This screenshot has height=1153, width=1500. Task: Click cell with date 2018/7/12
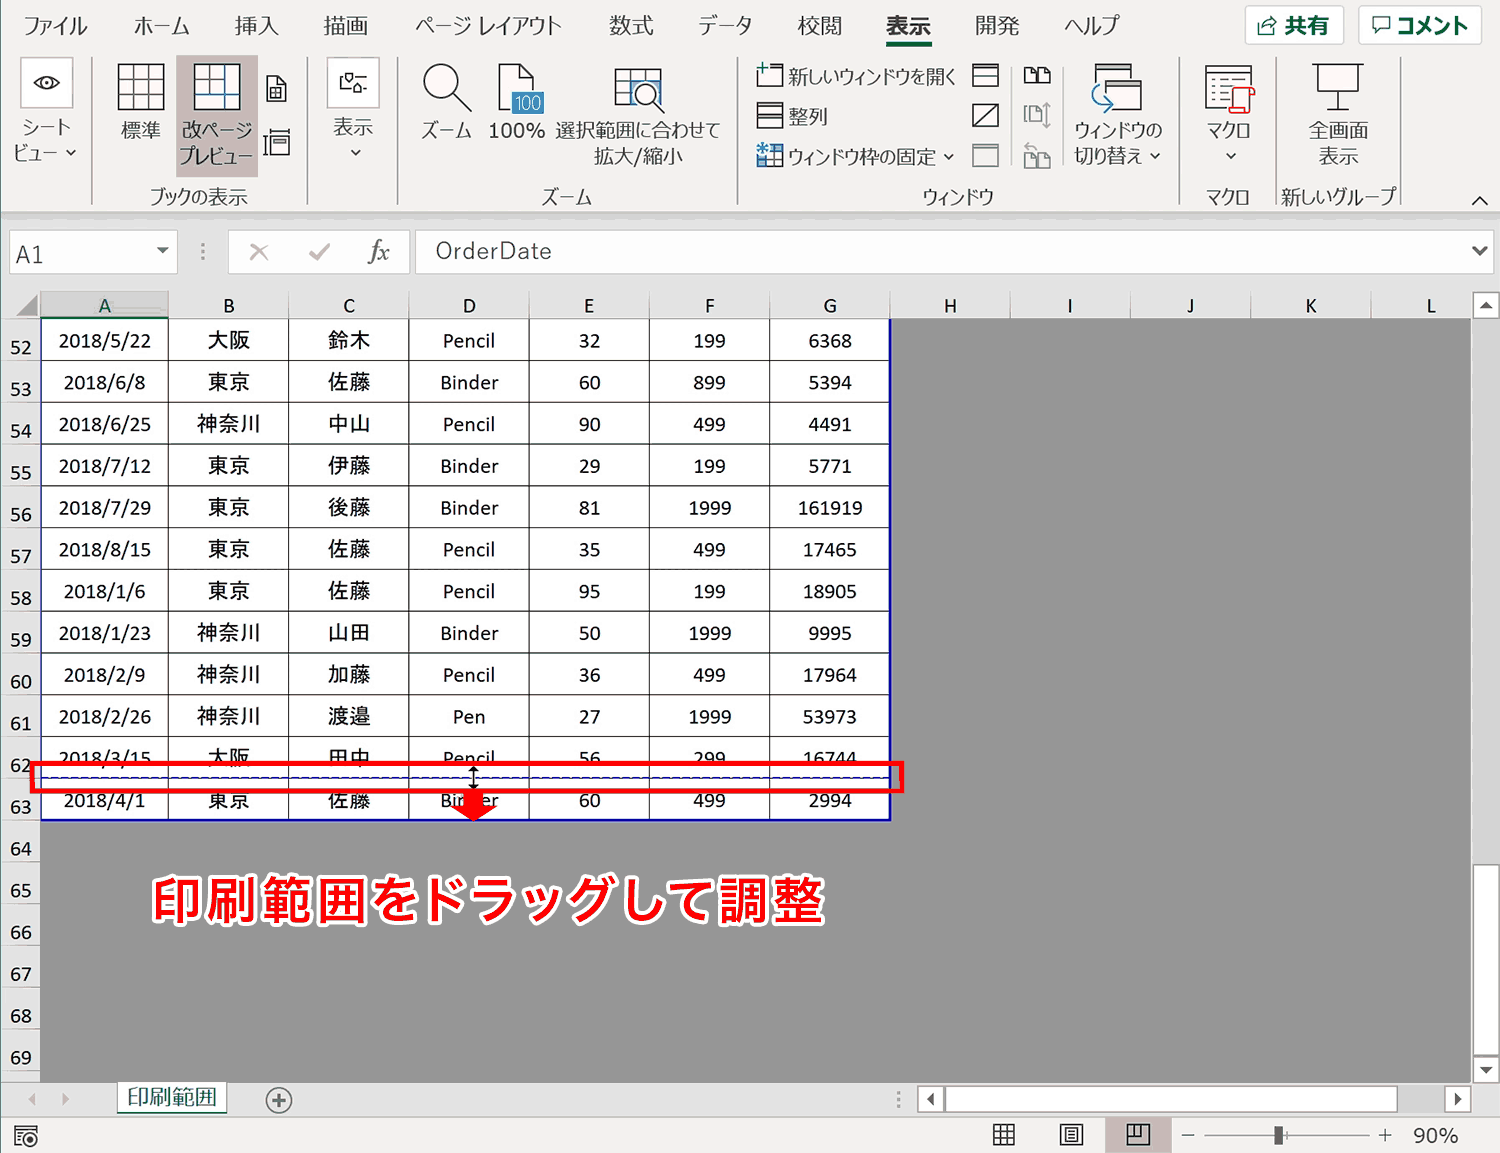click(x=105, y=466)
